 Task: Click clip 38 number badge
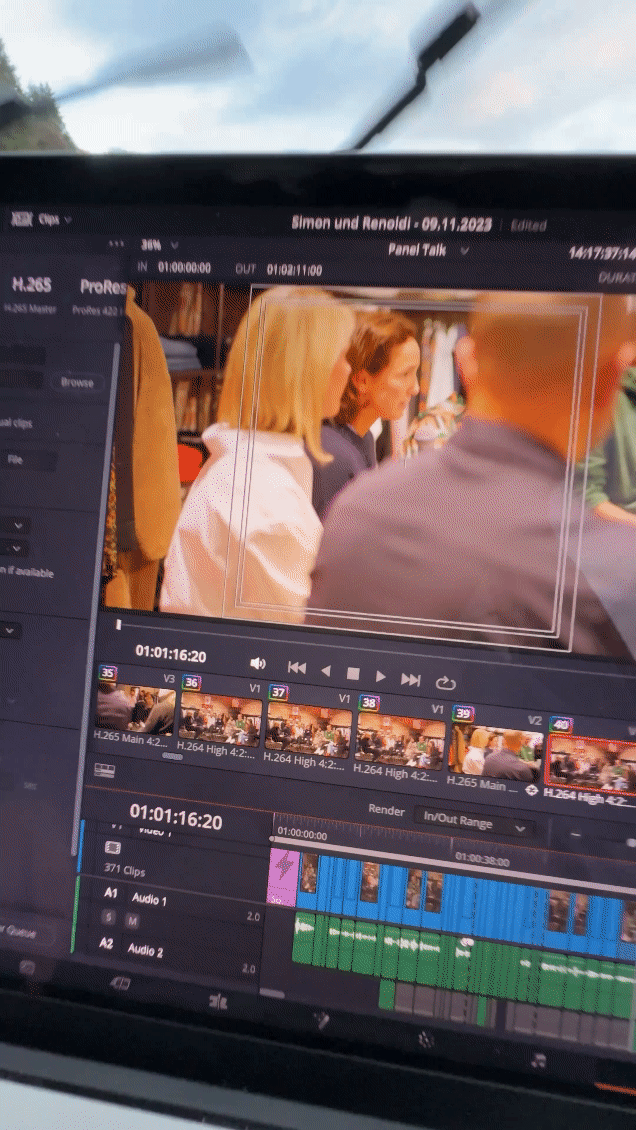click(369, 702)
